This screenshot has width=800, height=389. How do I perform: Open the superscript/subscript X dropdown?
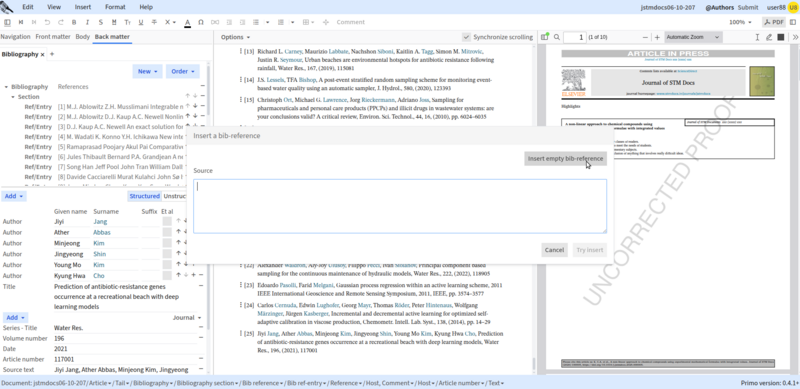tap(170, 22)
